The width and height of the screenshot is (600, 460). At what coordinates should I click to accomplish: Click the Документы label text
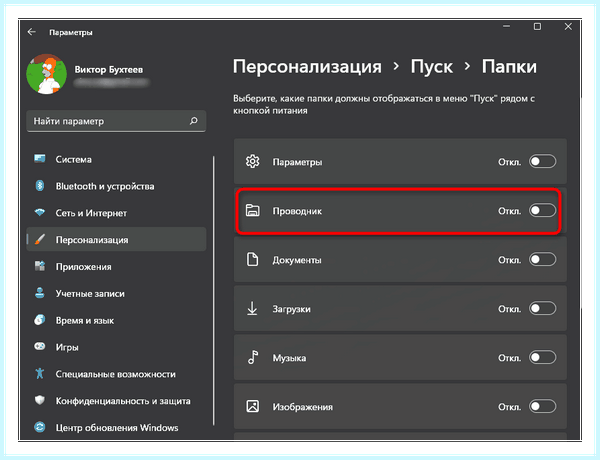coord(297,260)
